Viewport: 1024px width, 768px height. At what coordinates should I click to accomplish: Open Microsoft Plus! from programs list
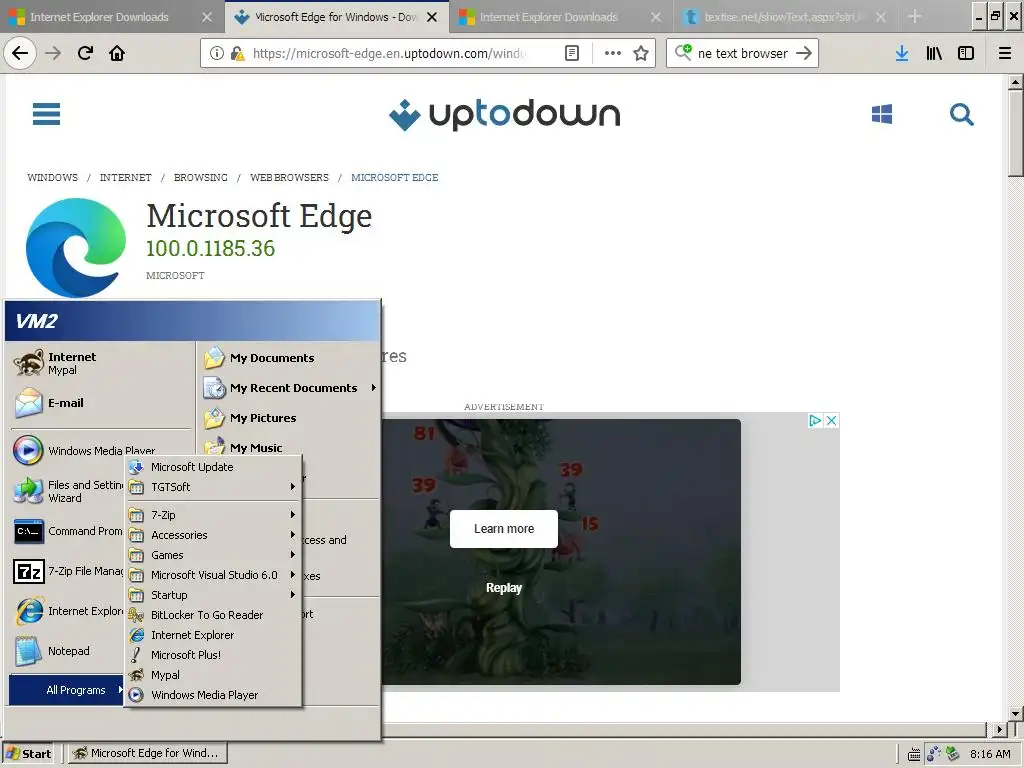214,654
